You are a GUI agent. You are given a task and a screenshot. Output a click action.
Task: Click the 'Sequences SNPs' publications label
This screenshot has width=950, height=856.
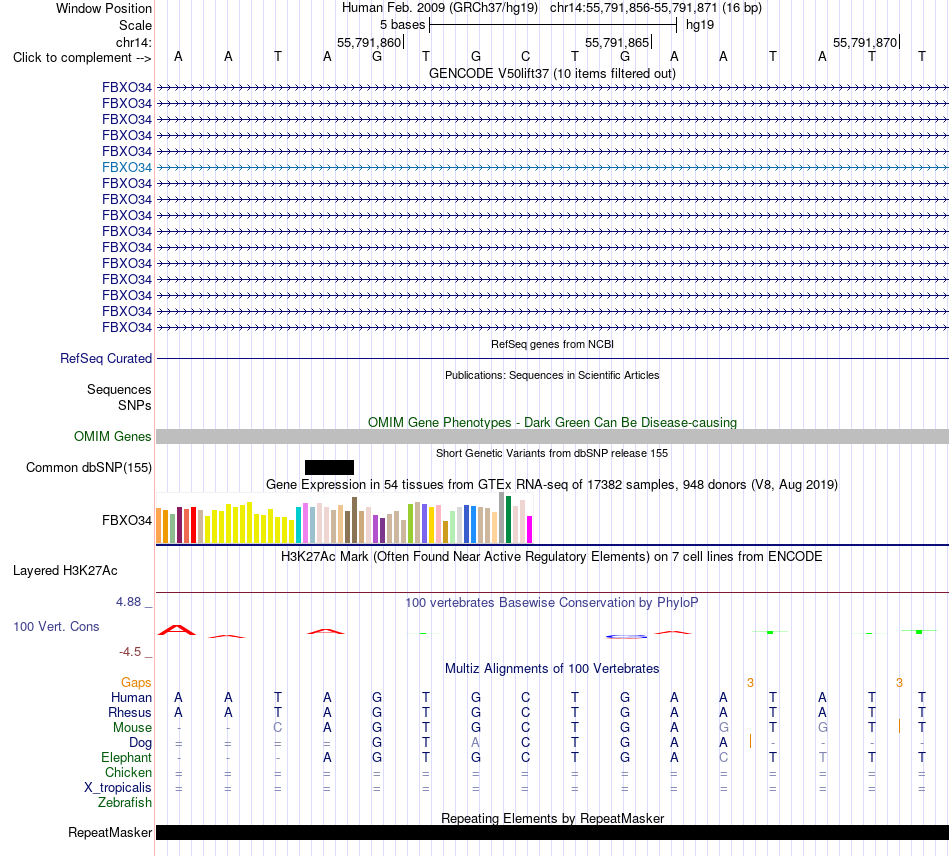click(x=119, y=397)
